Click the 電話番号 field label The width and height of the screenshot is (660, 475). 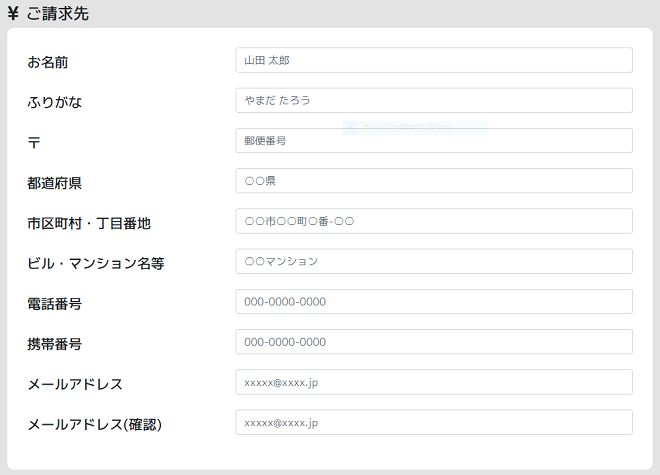(x=55, y=303)
